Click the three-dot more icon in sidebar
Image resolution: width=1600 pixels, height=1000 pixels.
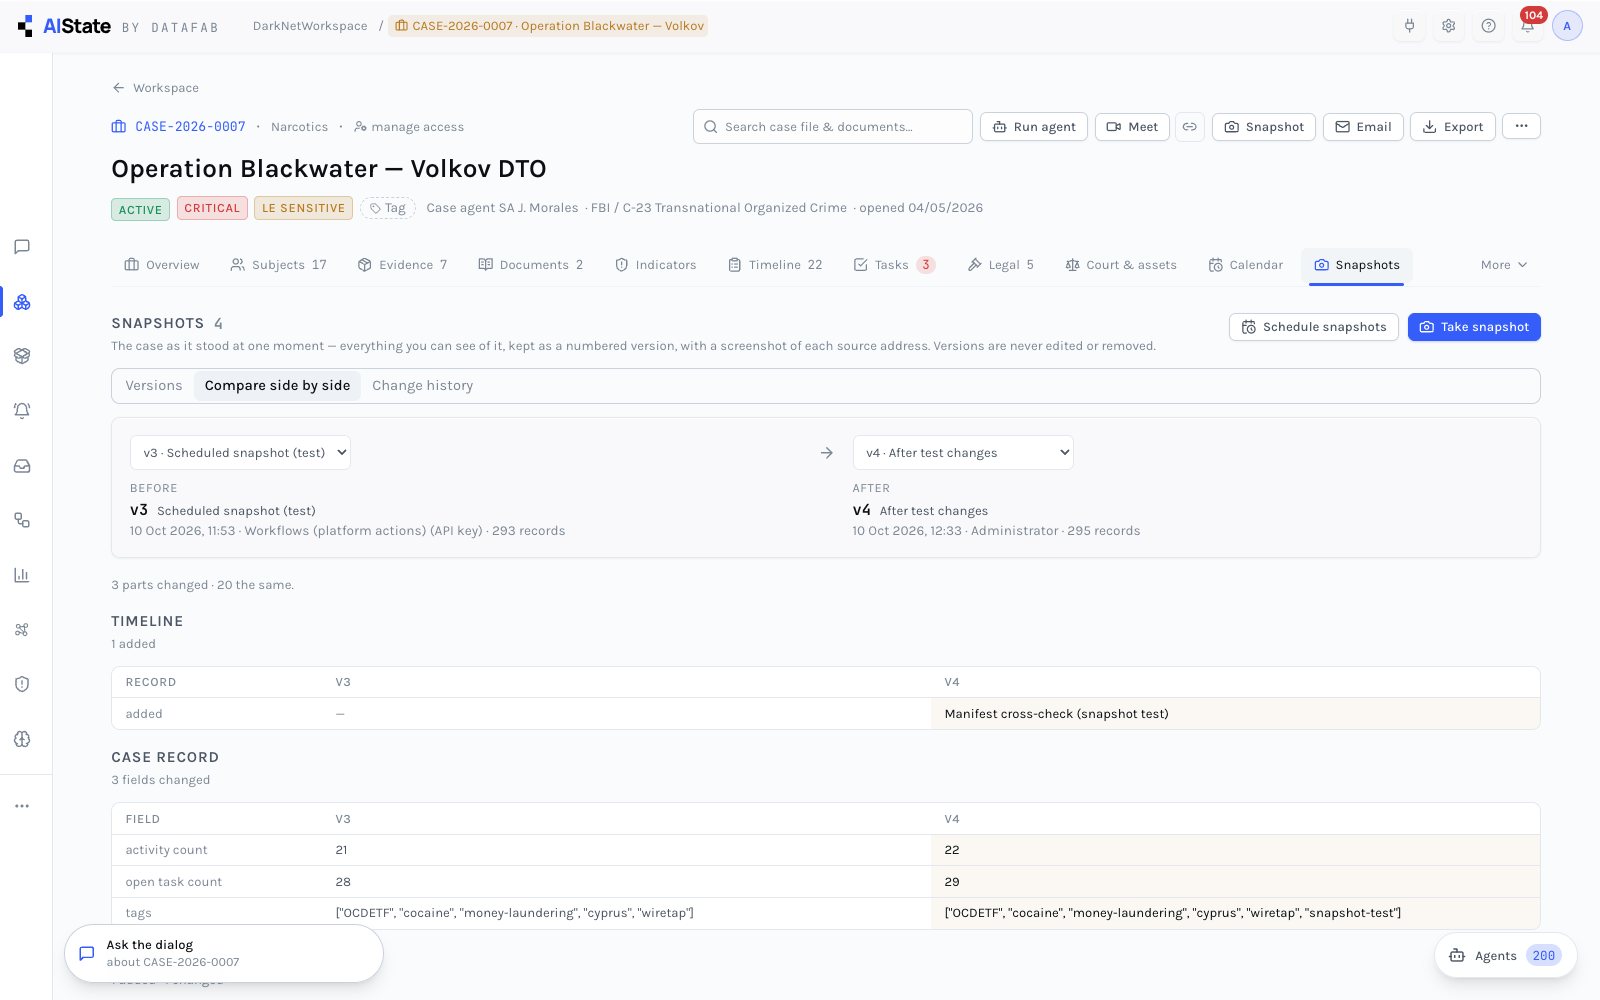(22, 806)
